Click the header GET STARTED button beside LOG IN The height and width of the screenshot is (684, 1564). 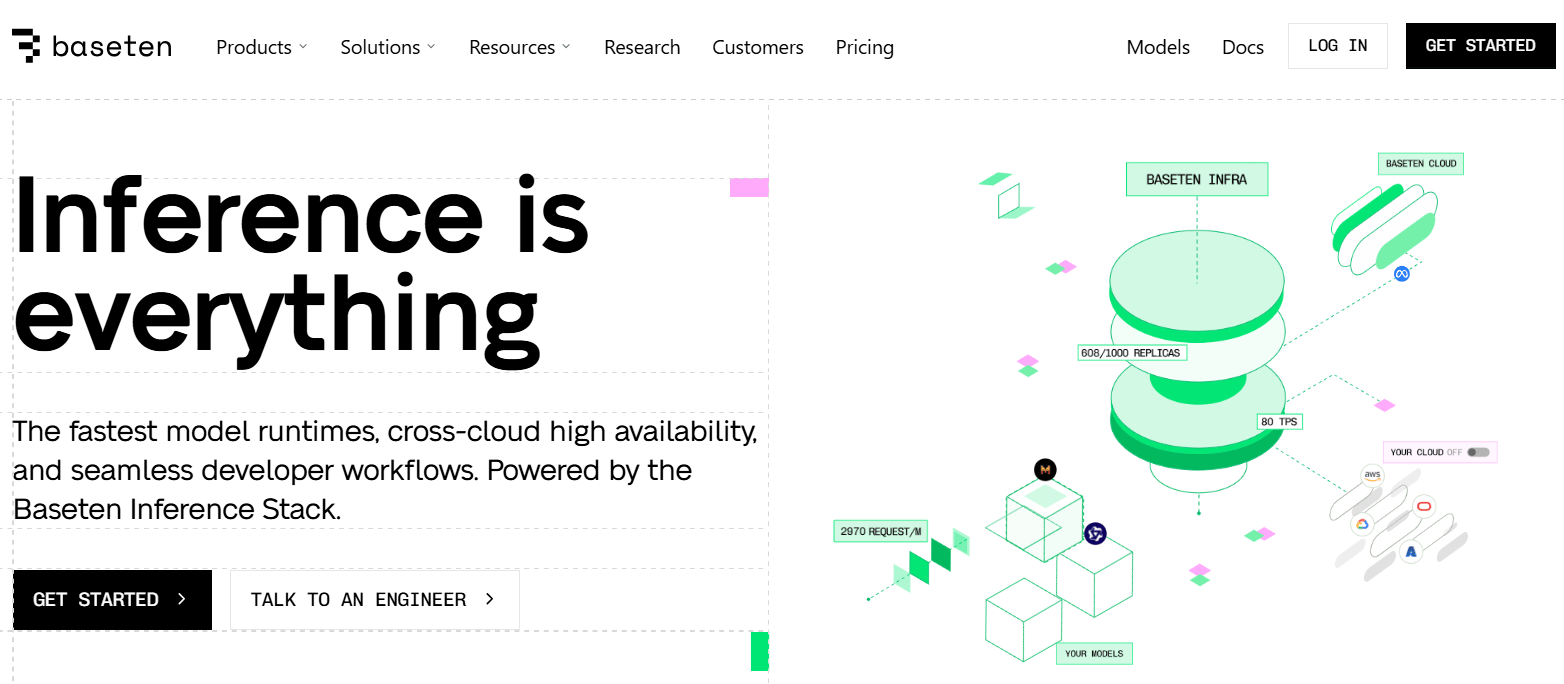1481,46
